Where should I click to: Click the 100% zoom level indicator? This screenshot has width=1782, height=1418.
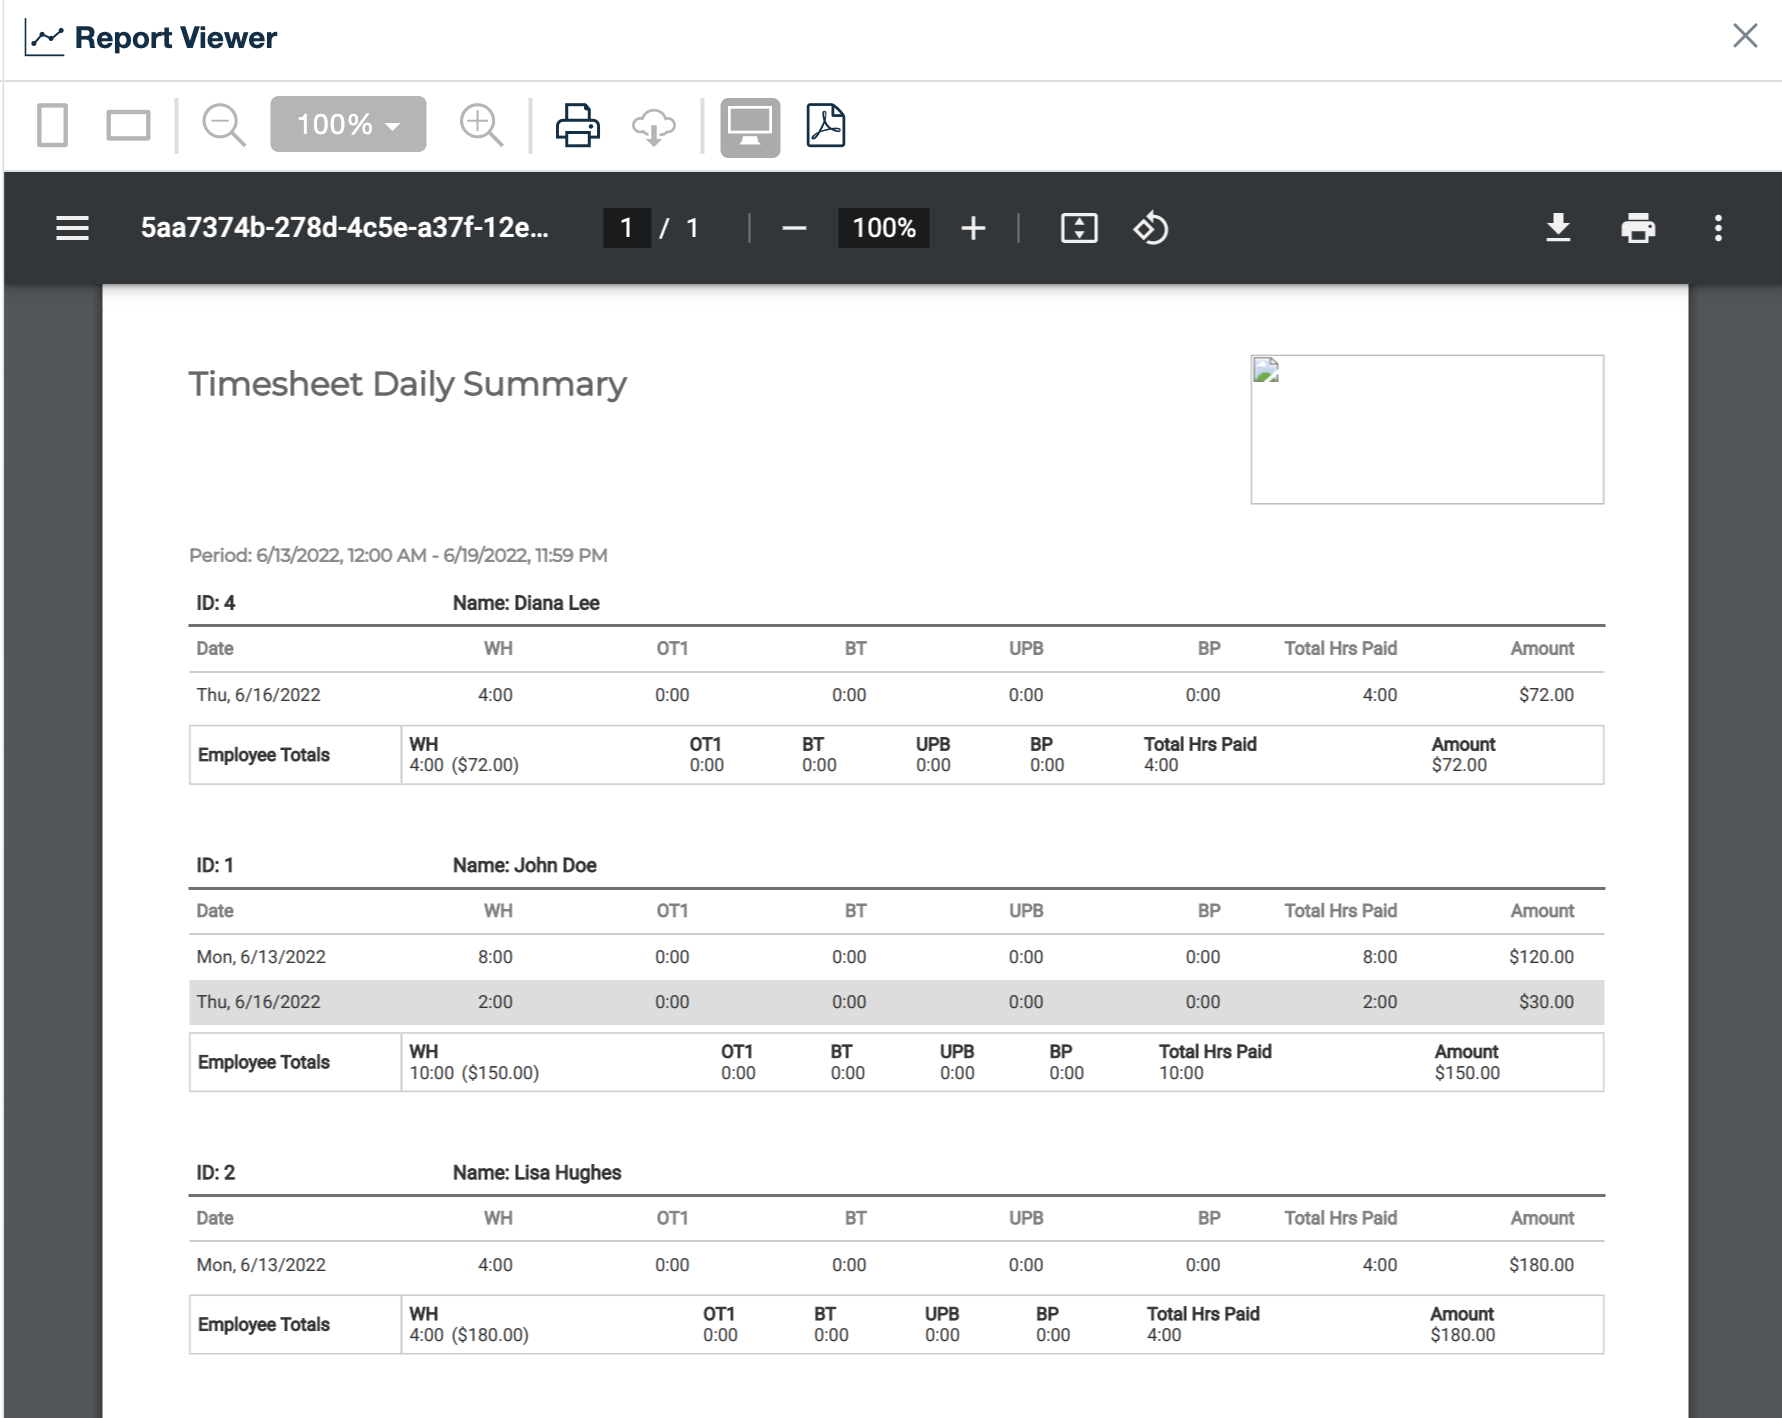click(882, 228)
